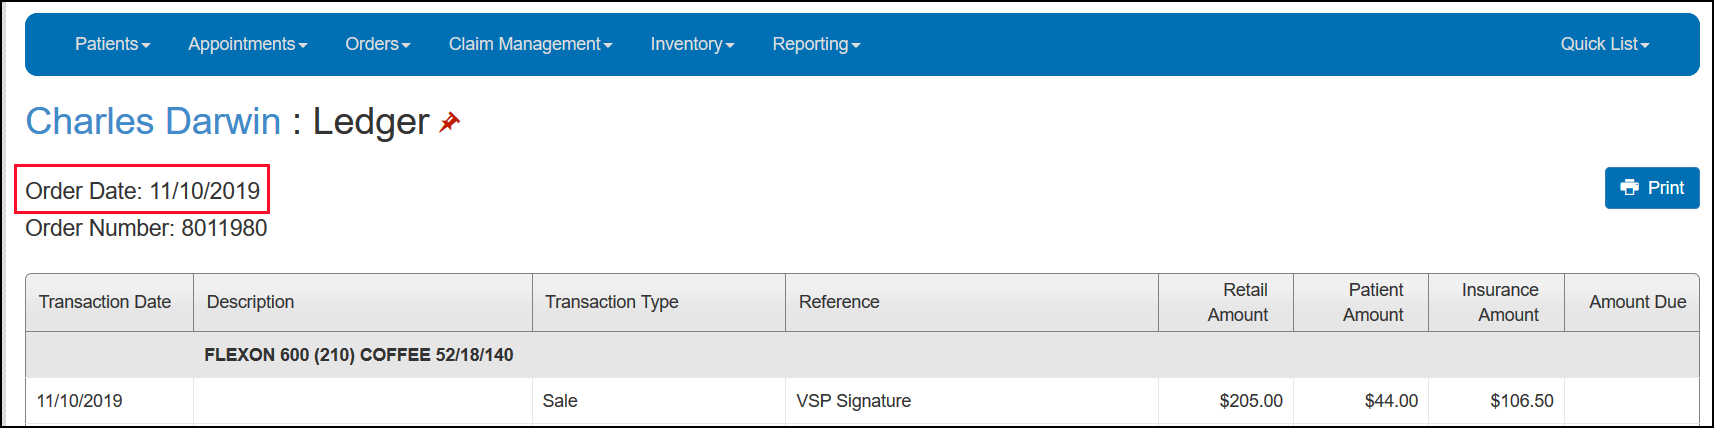Select the FLEXON 600 COFFEE item row
Viewport: 1714px width, 428px height.
point(862,355)
